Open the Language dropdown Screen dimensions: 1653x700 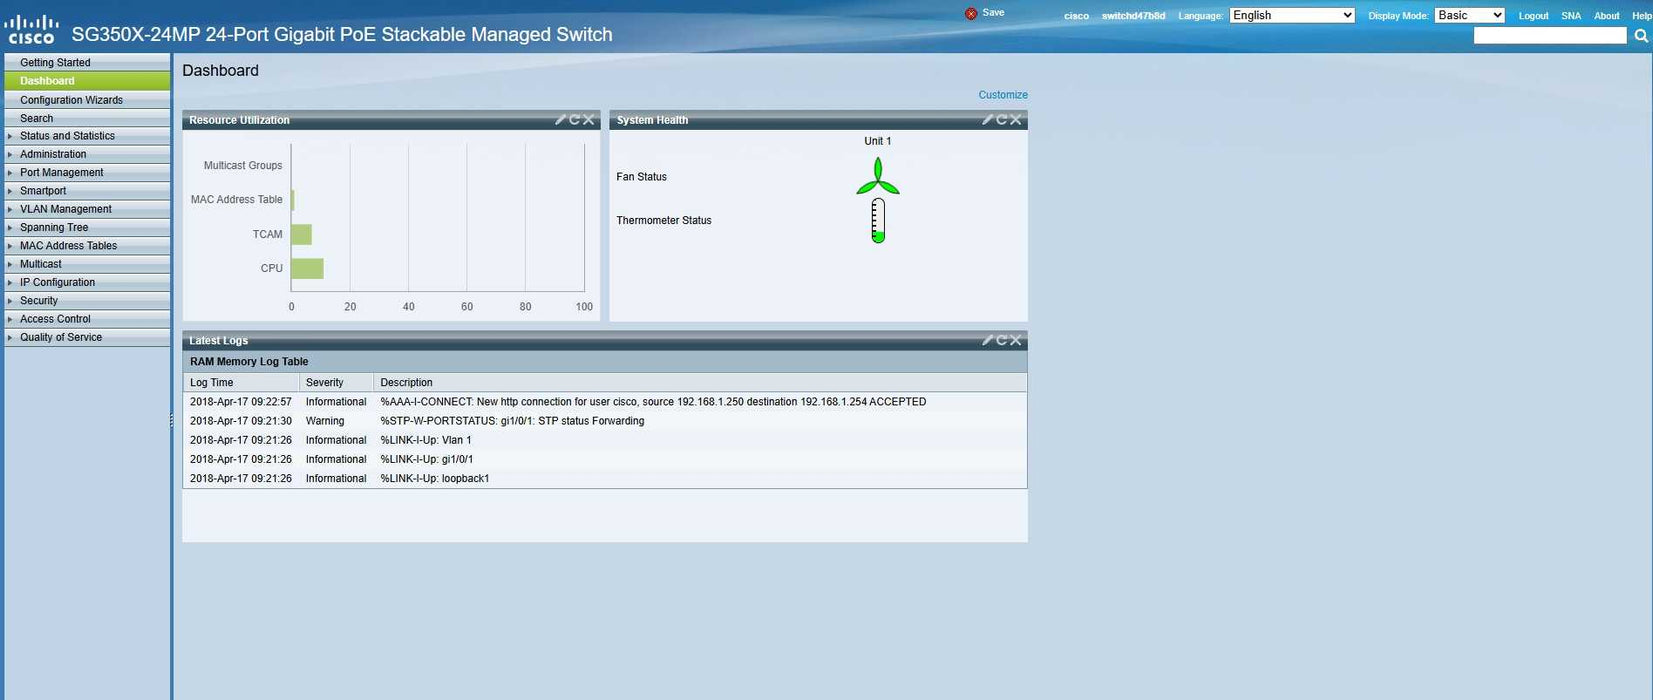point(1292,15)
